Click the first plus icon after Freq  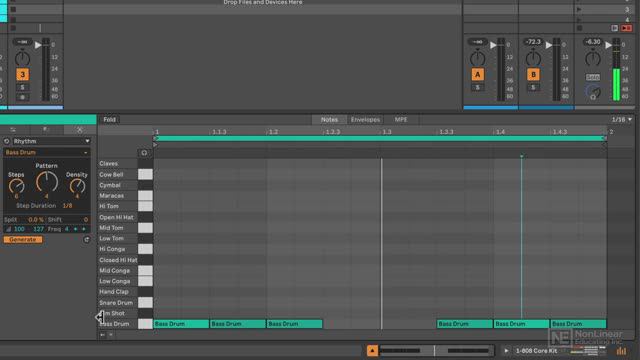[x=76, y=229]
